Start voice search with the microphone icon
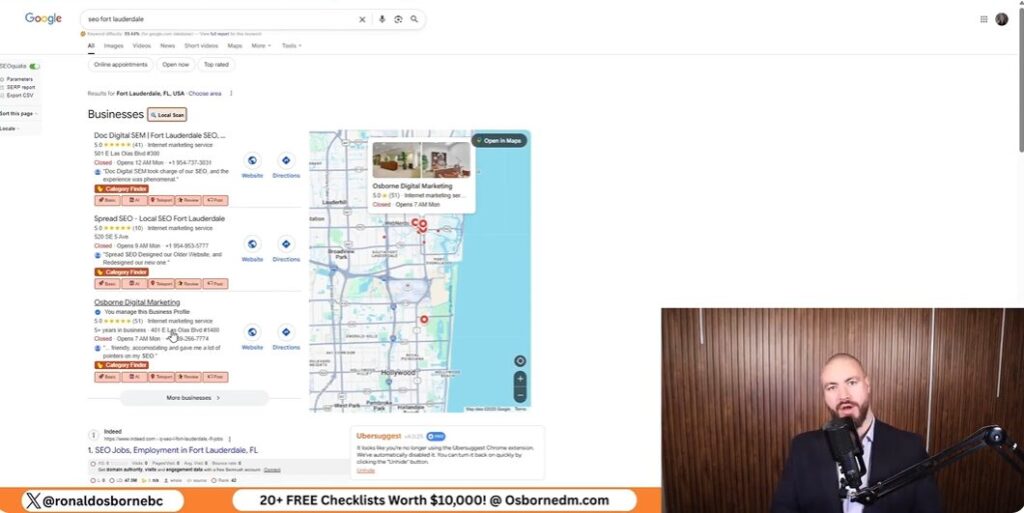 coord(382,20)
